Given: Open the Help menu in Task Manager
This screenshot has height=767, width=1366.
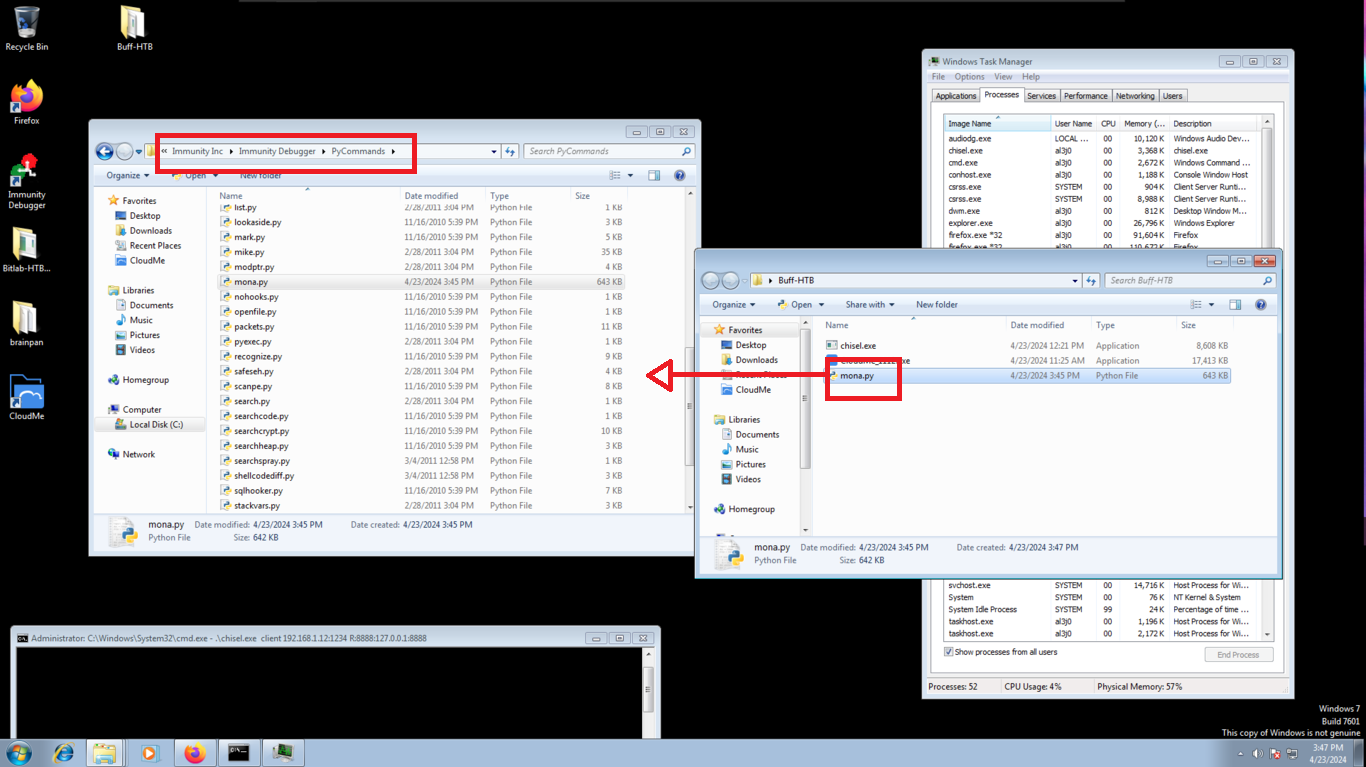Looking at the screenshot, I should [1031, 77].
